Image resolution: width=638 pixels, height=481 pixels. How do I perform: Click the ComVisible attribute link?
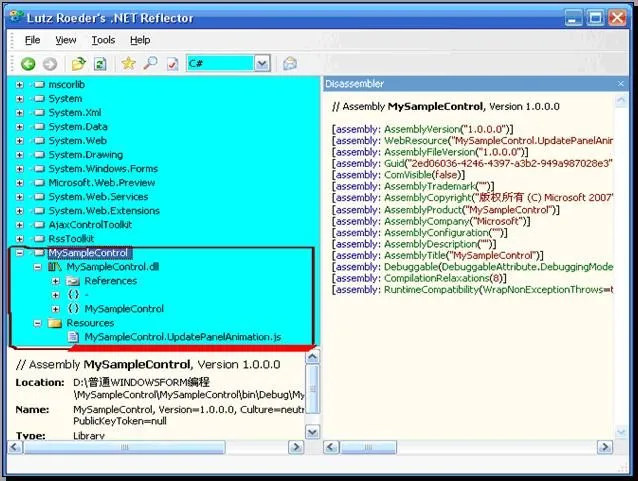408,175
